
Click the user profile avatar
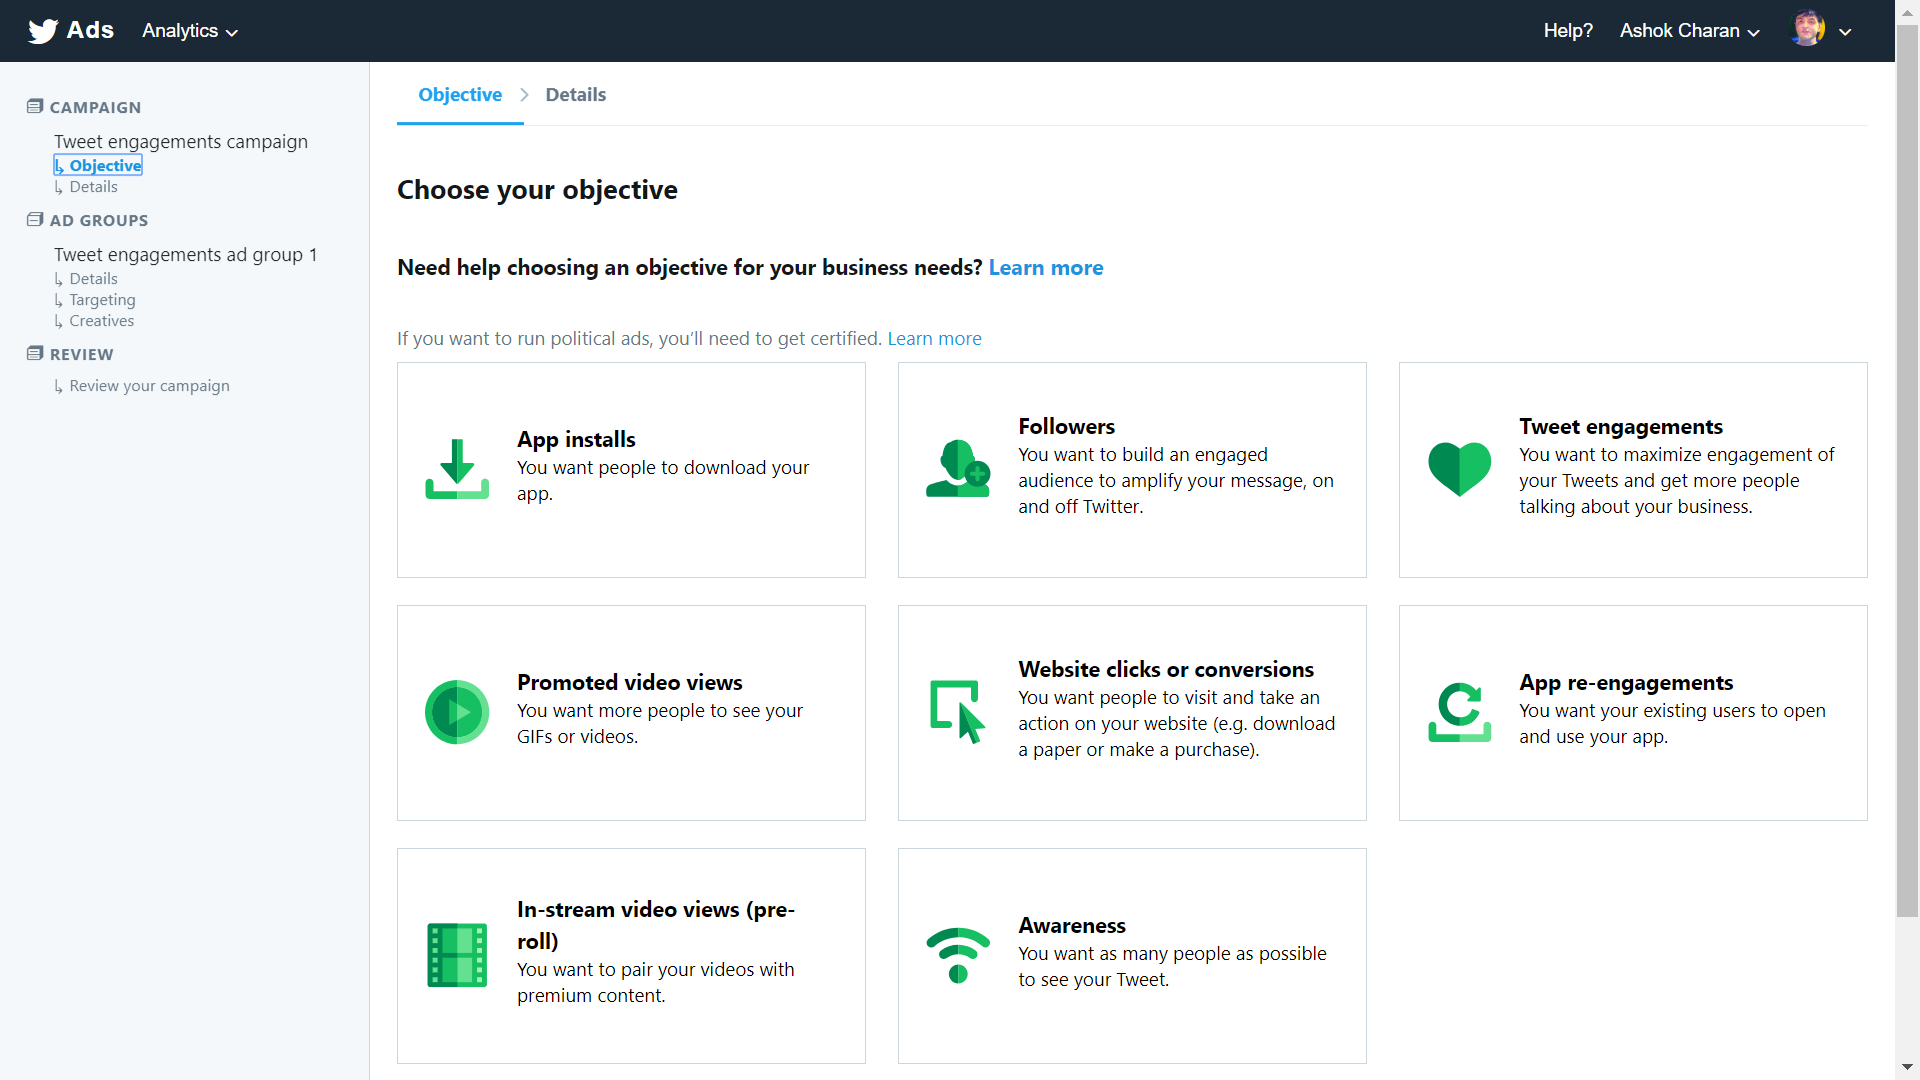coord(1807,30)
